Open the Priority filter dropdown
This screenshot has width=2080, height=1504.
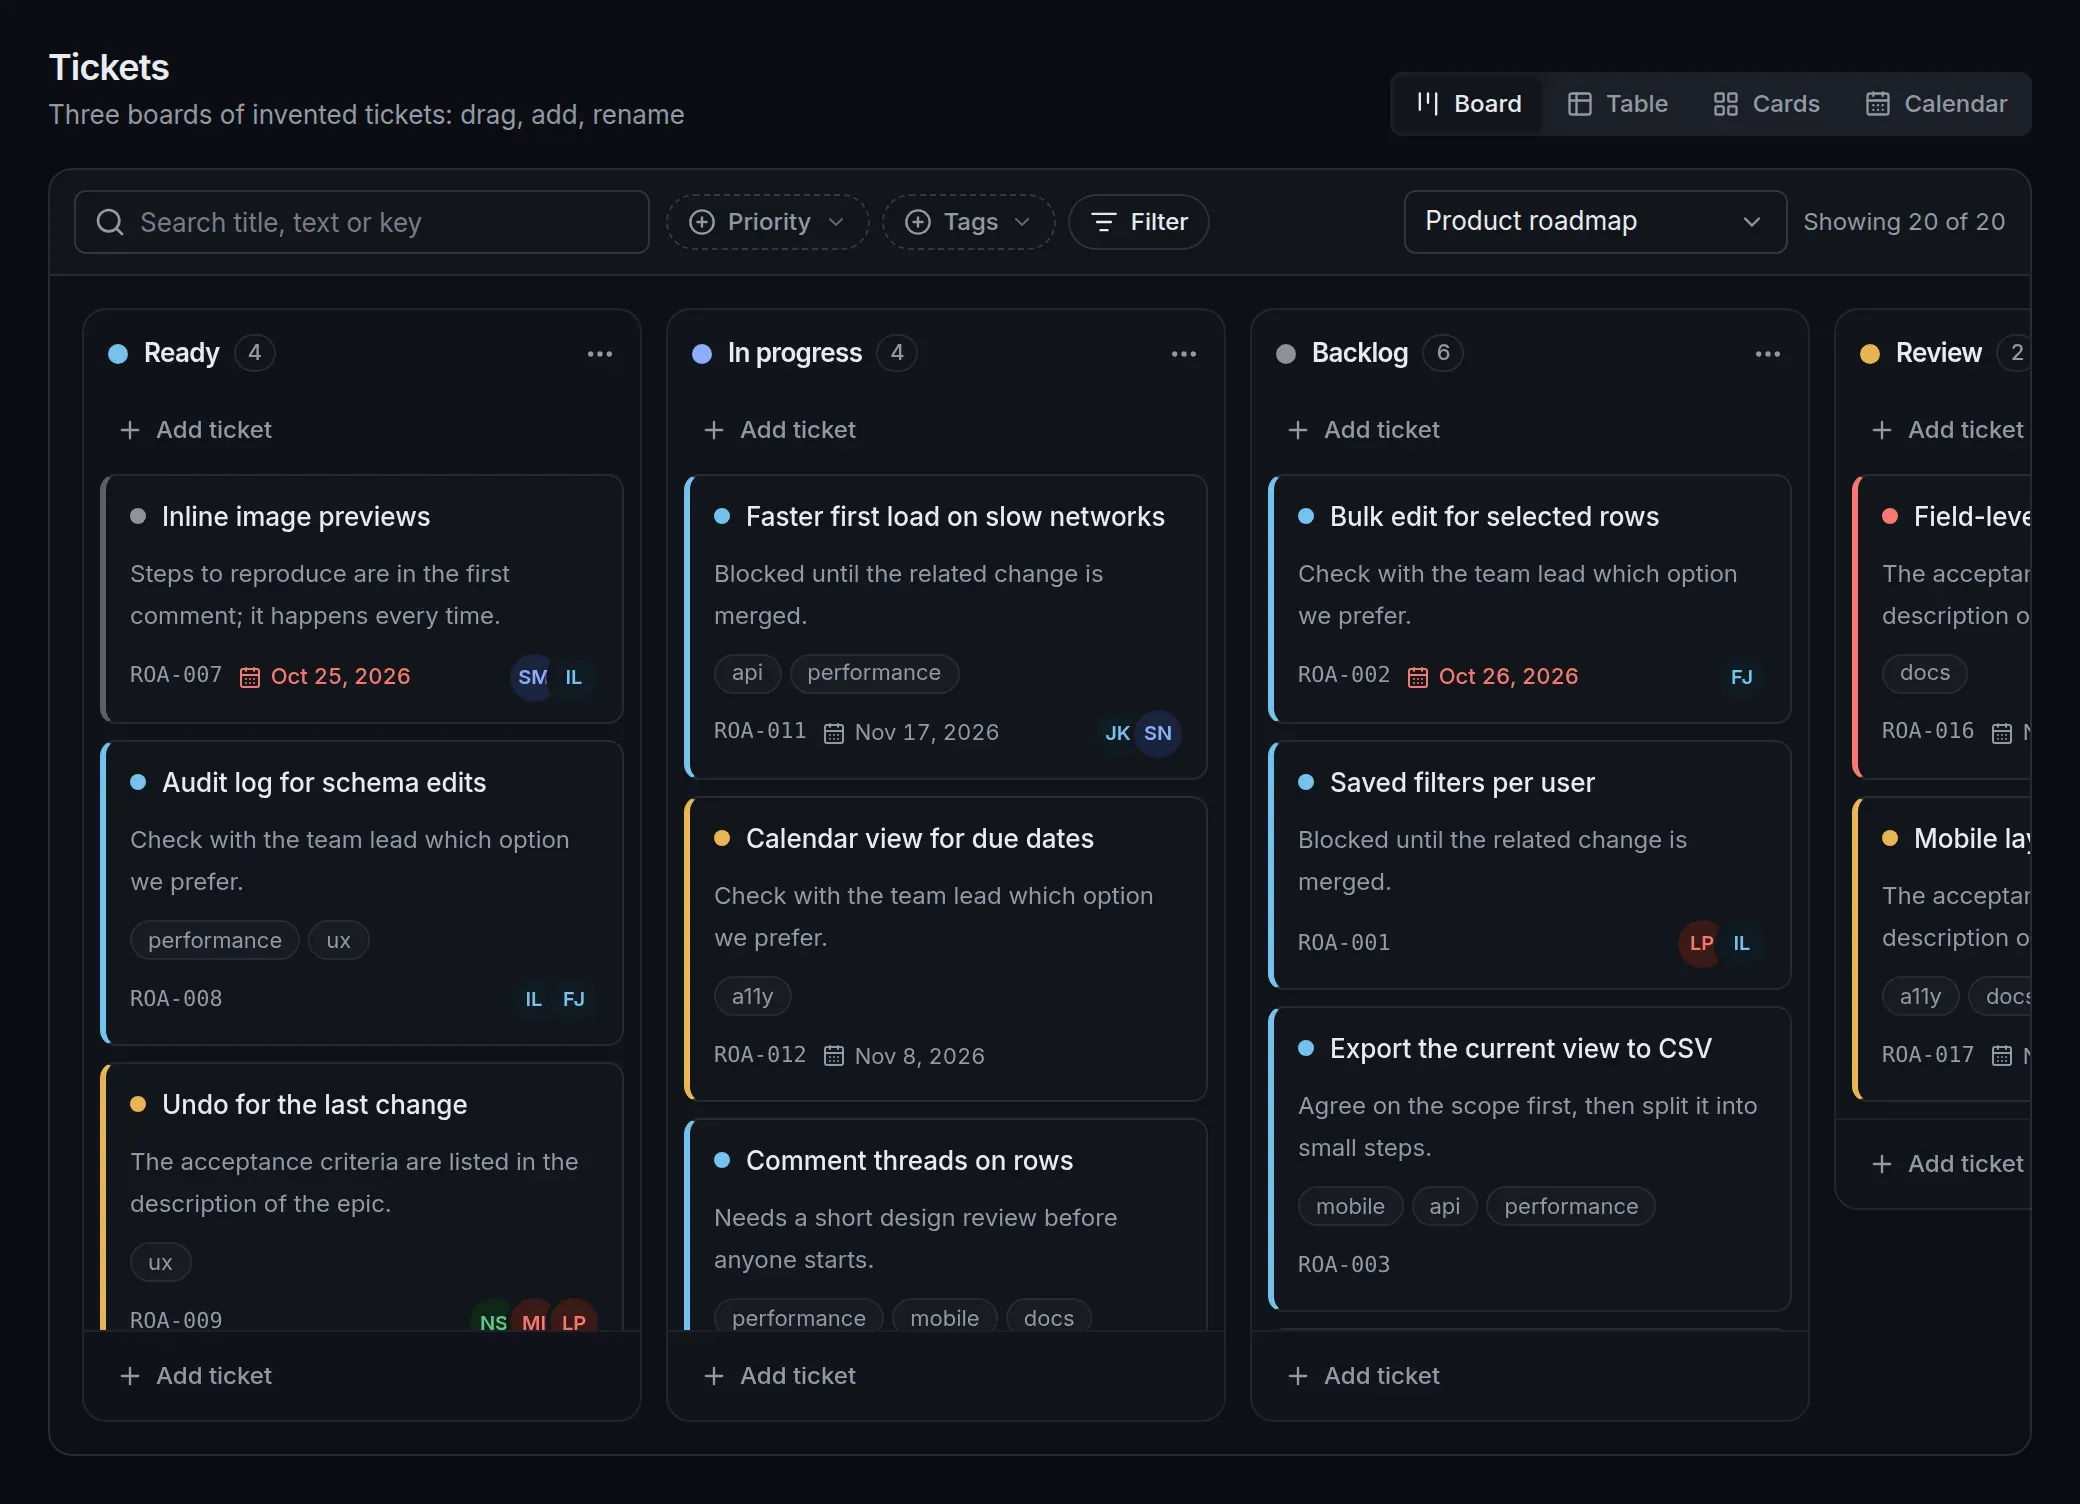pyautogui.click(x=767, y=222)
